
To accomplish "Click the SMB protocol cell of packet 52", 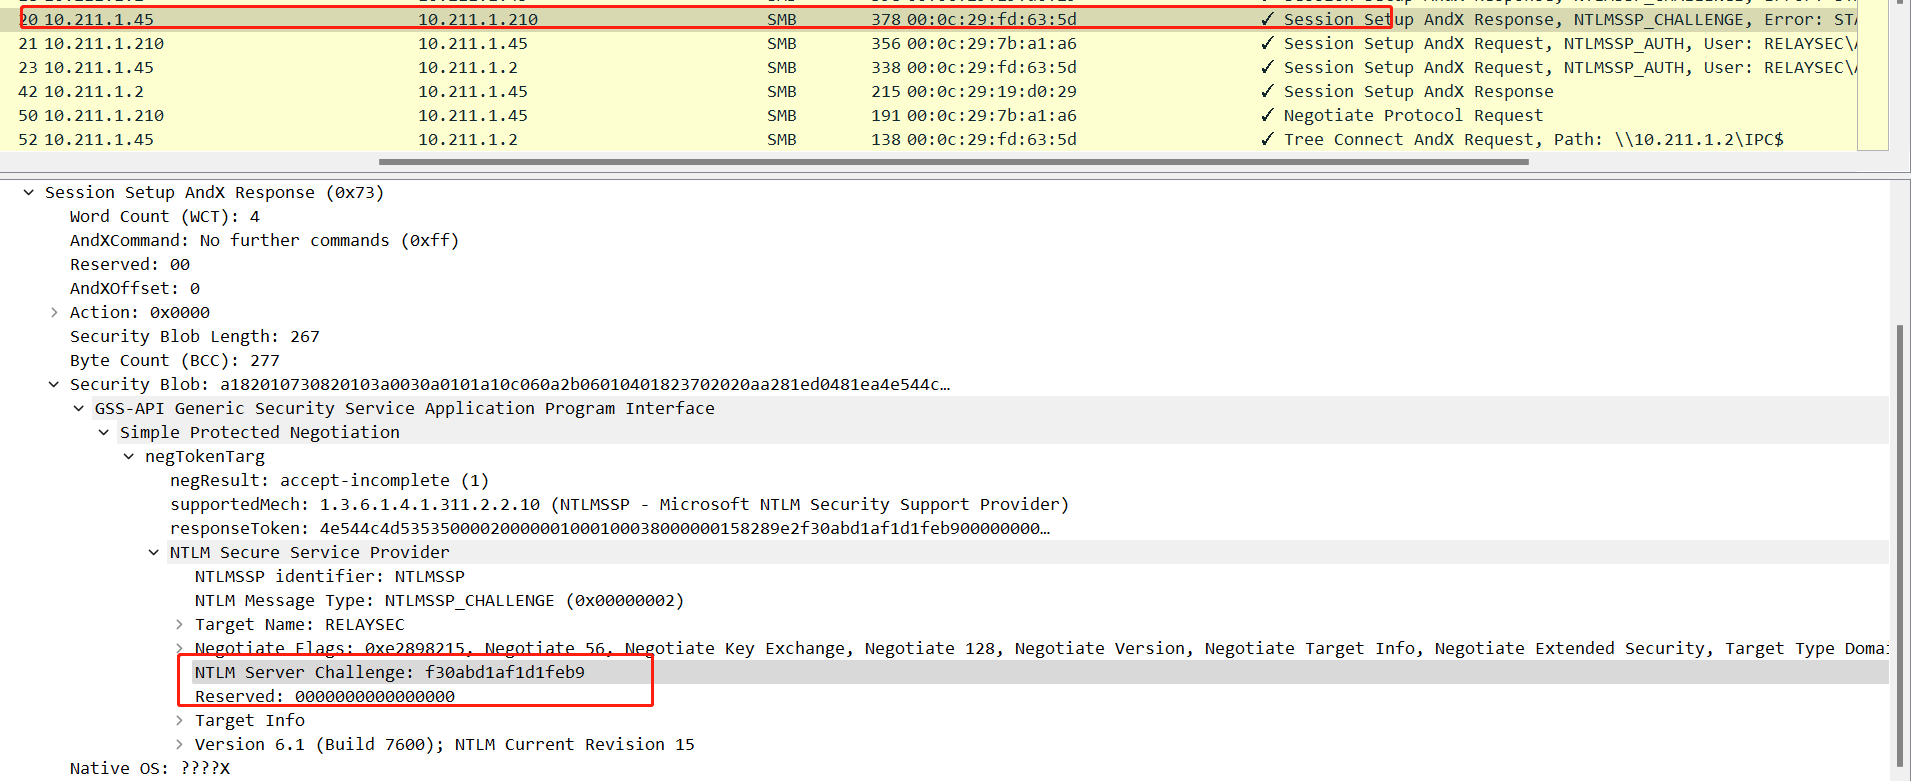I will point(782,140).
